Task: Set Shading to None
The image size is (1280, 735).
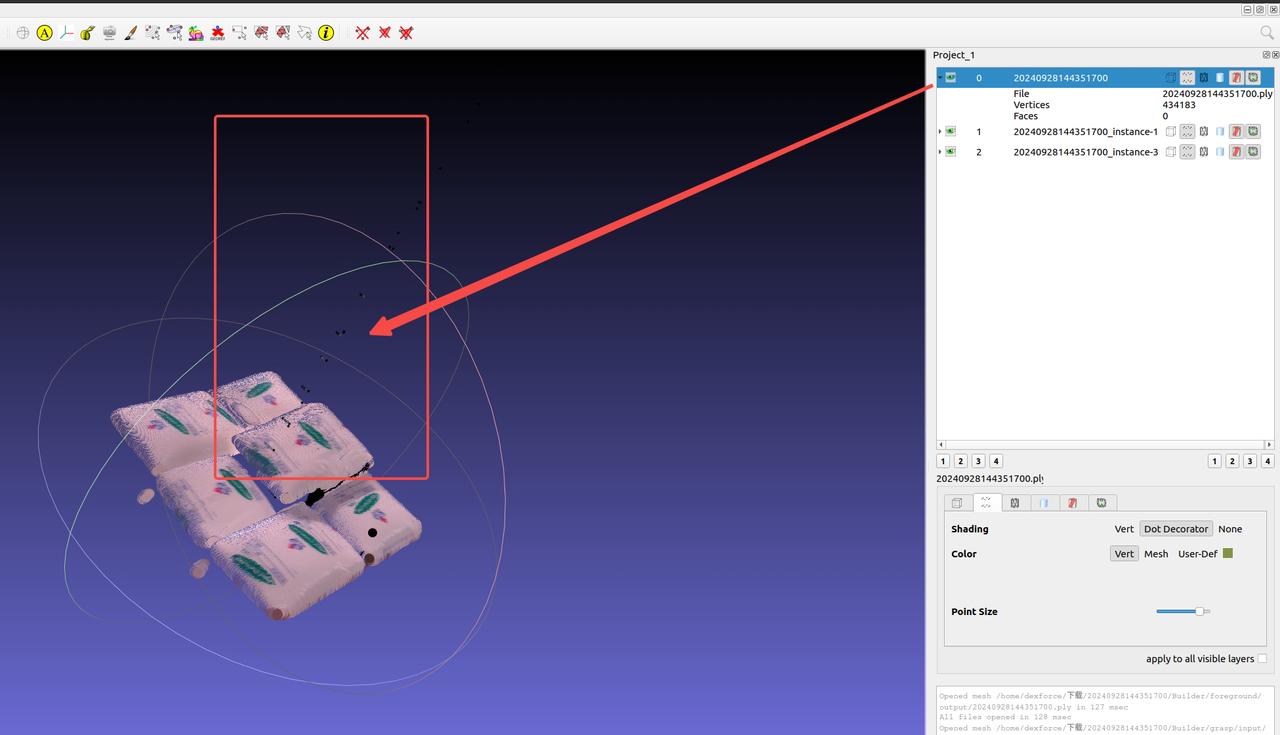Action: (1230, 529)
